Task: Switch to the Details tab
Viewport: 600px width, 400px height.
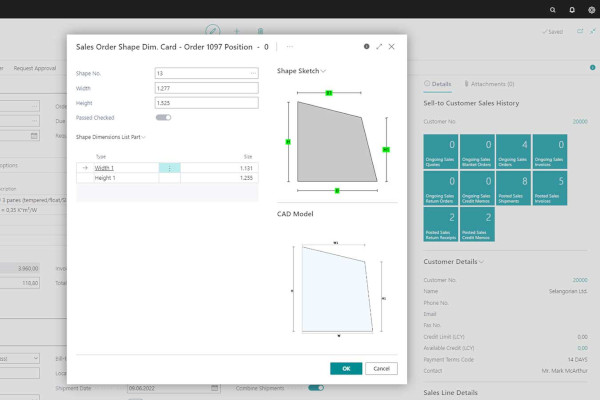Action: click(438, 84)
